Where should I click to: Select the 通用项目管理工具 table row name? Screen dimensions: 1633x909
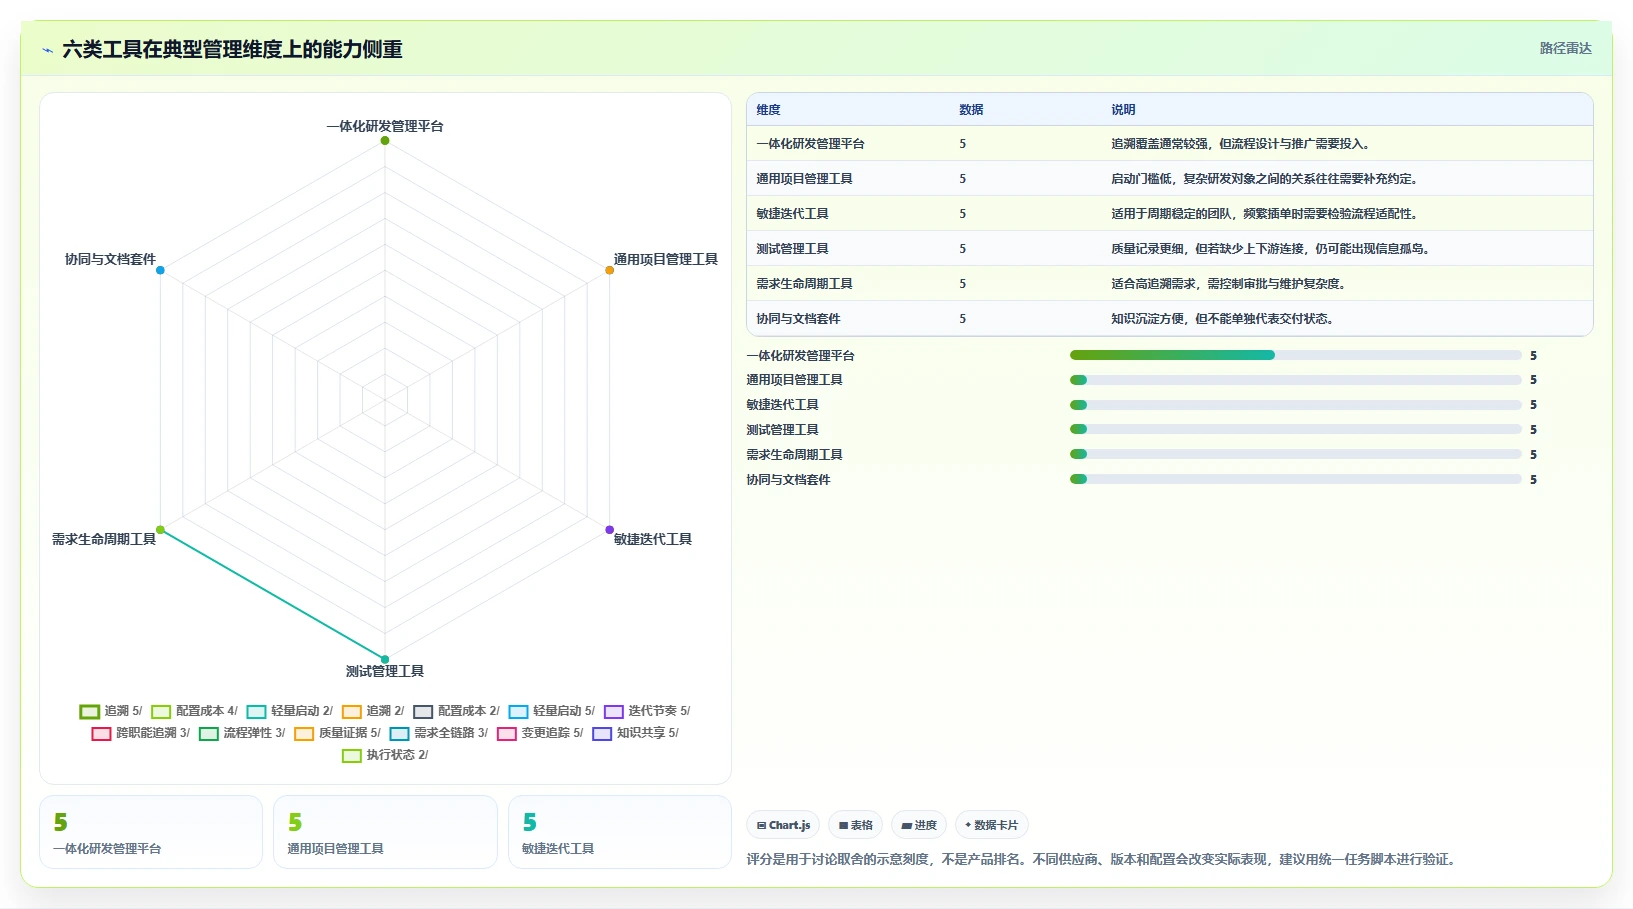[x=804, y=179]
